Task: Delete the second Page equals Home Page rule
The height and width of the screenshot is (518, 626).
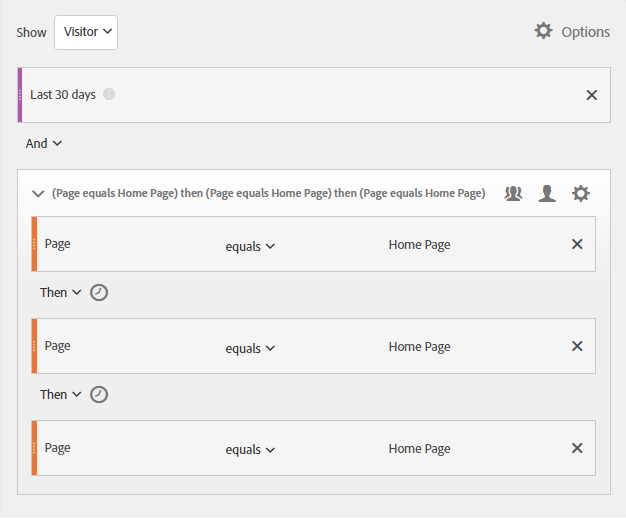Action: pos(577,346)
